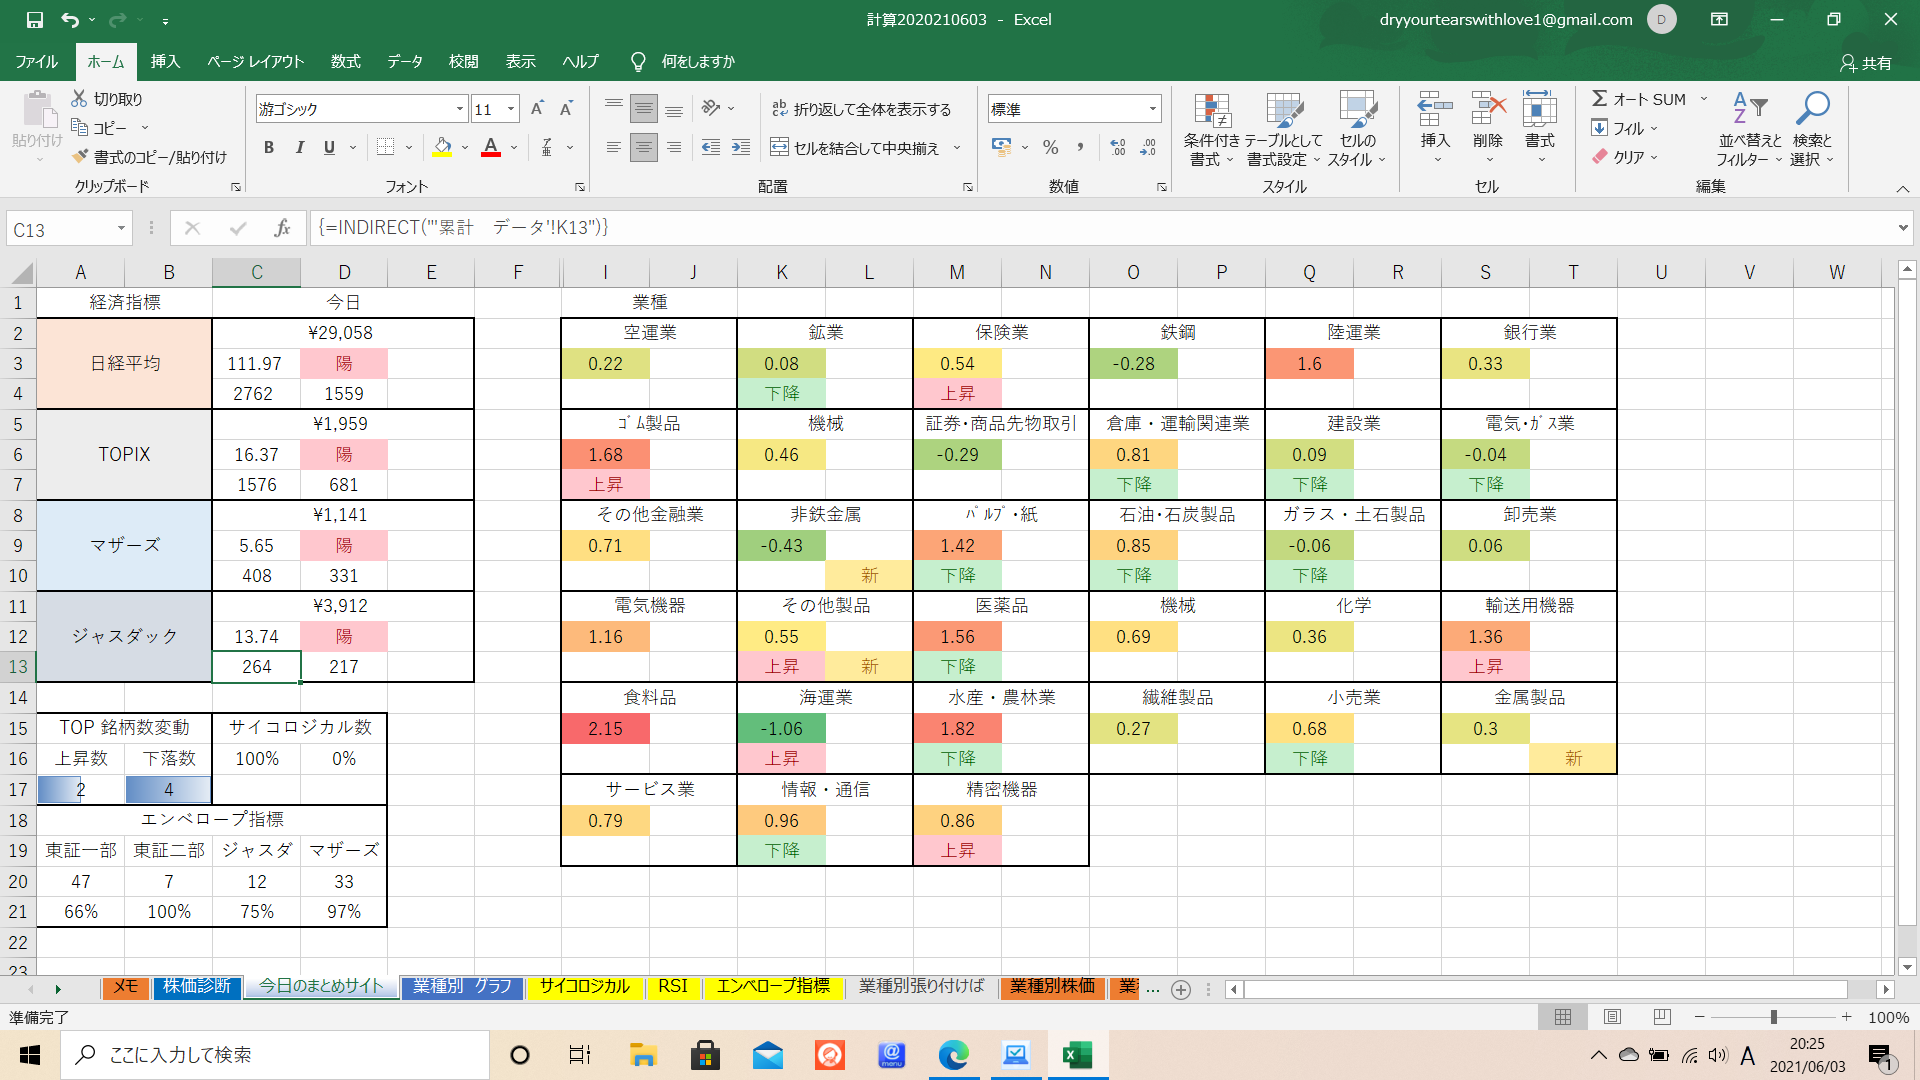Open Excel from the Windows taskbar
The width and height of the screenshot is (1920, 1080).
(x=1077, y=1055)
